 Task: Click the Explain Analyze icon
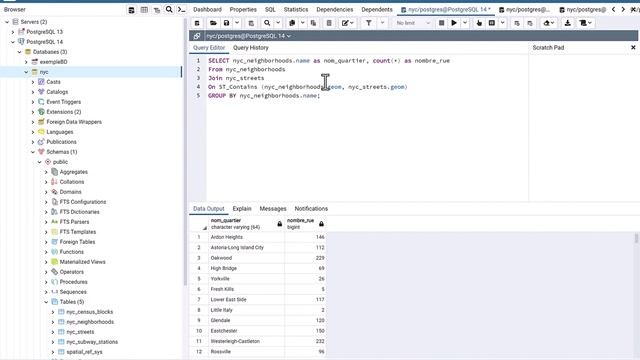pos(492,23)
